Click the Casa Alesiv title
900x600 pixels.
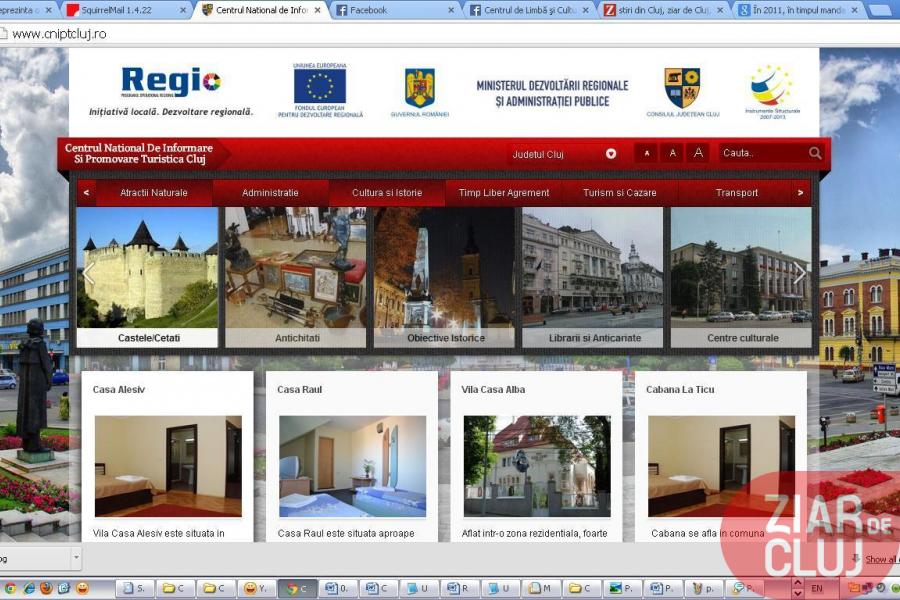click(119, 389)
